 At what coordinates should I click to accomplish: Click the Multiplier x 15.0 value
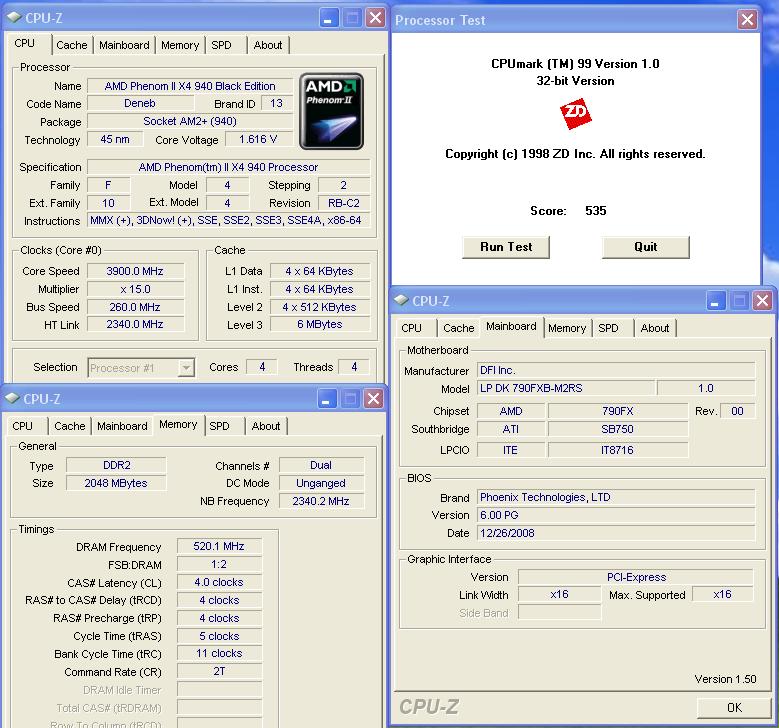135,289
